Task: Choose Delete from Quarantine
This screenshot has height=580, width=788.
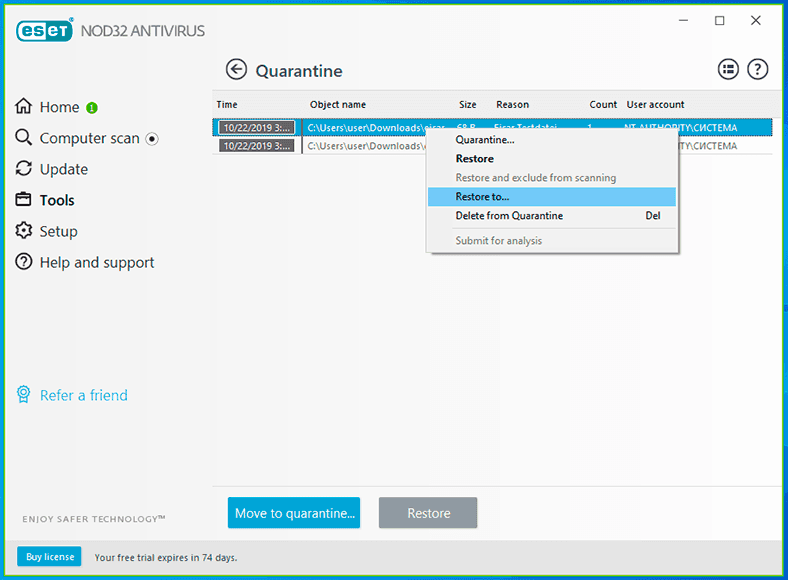Action: (552, 216)
